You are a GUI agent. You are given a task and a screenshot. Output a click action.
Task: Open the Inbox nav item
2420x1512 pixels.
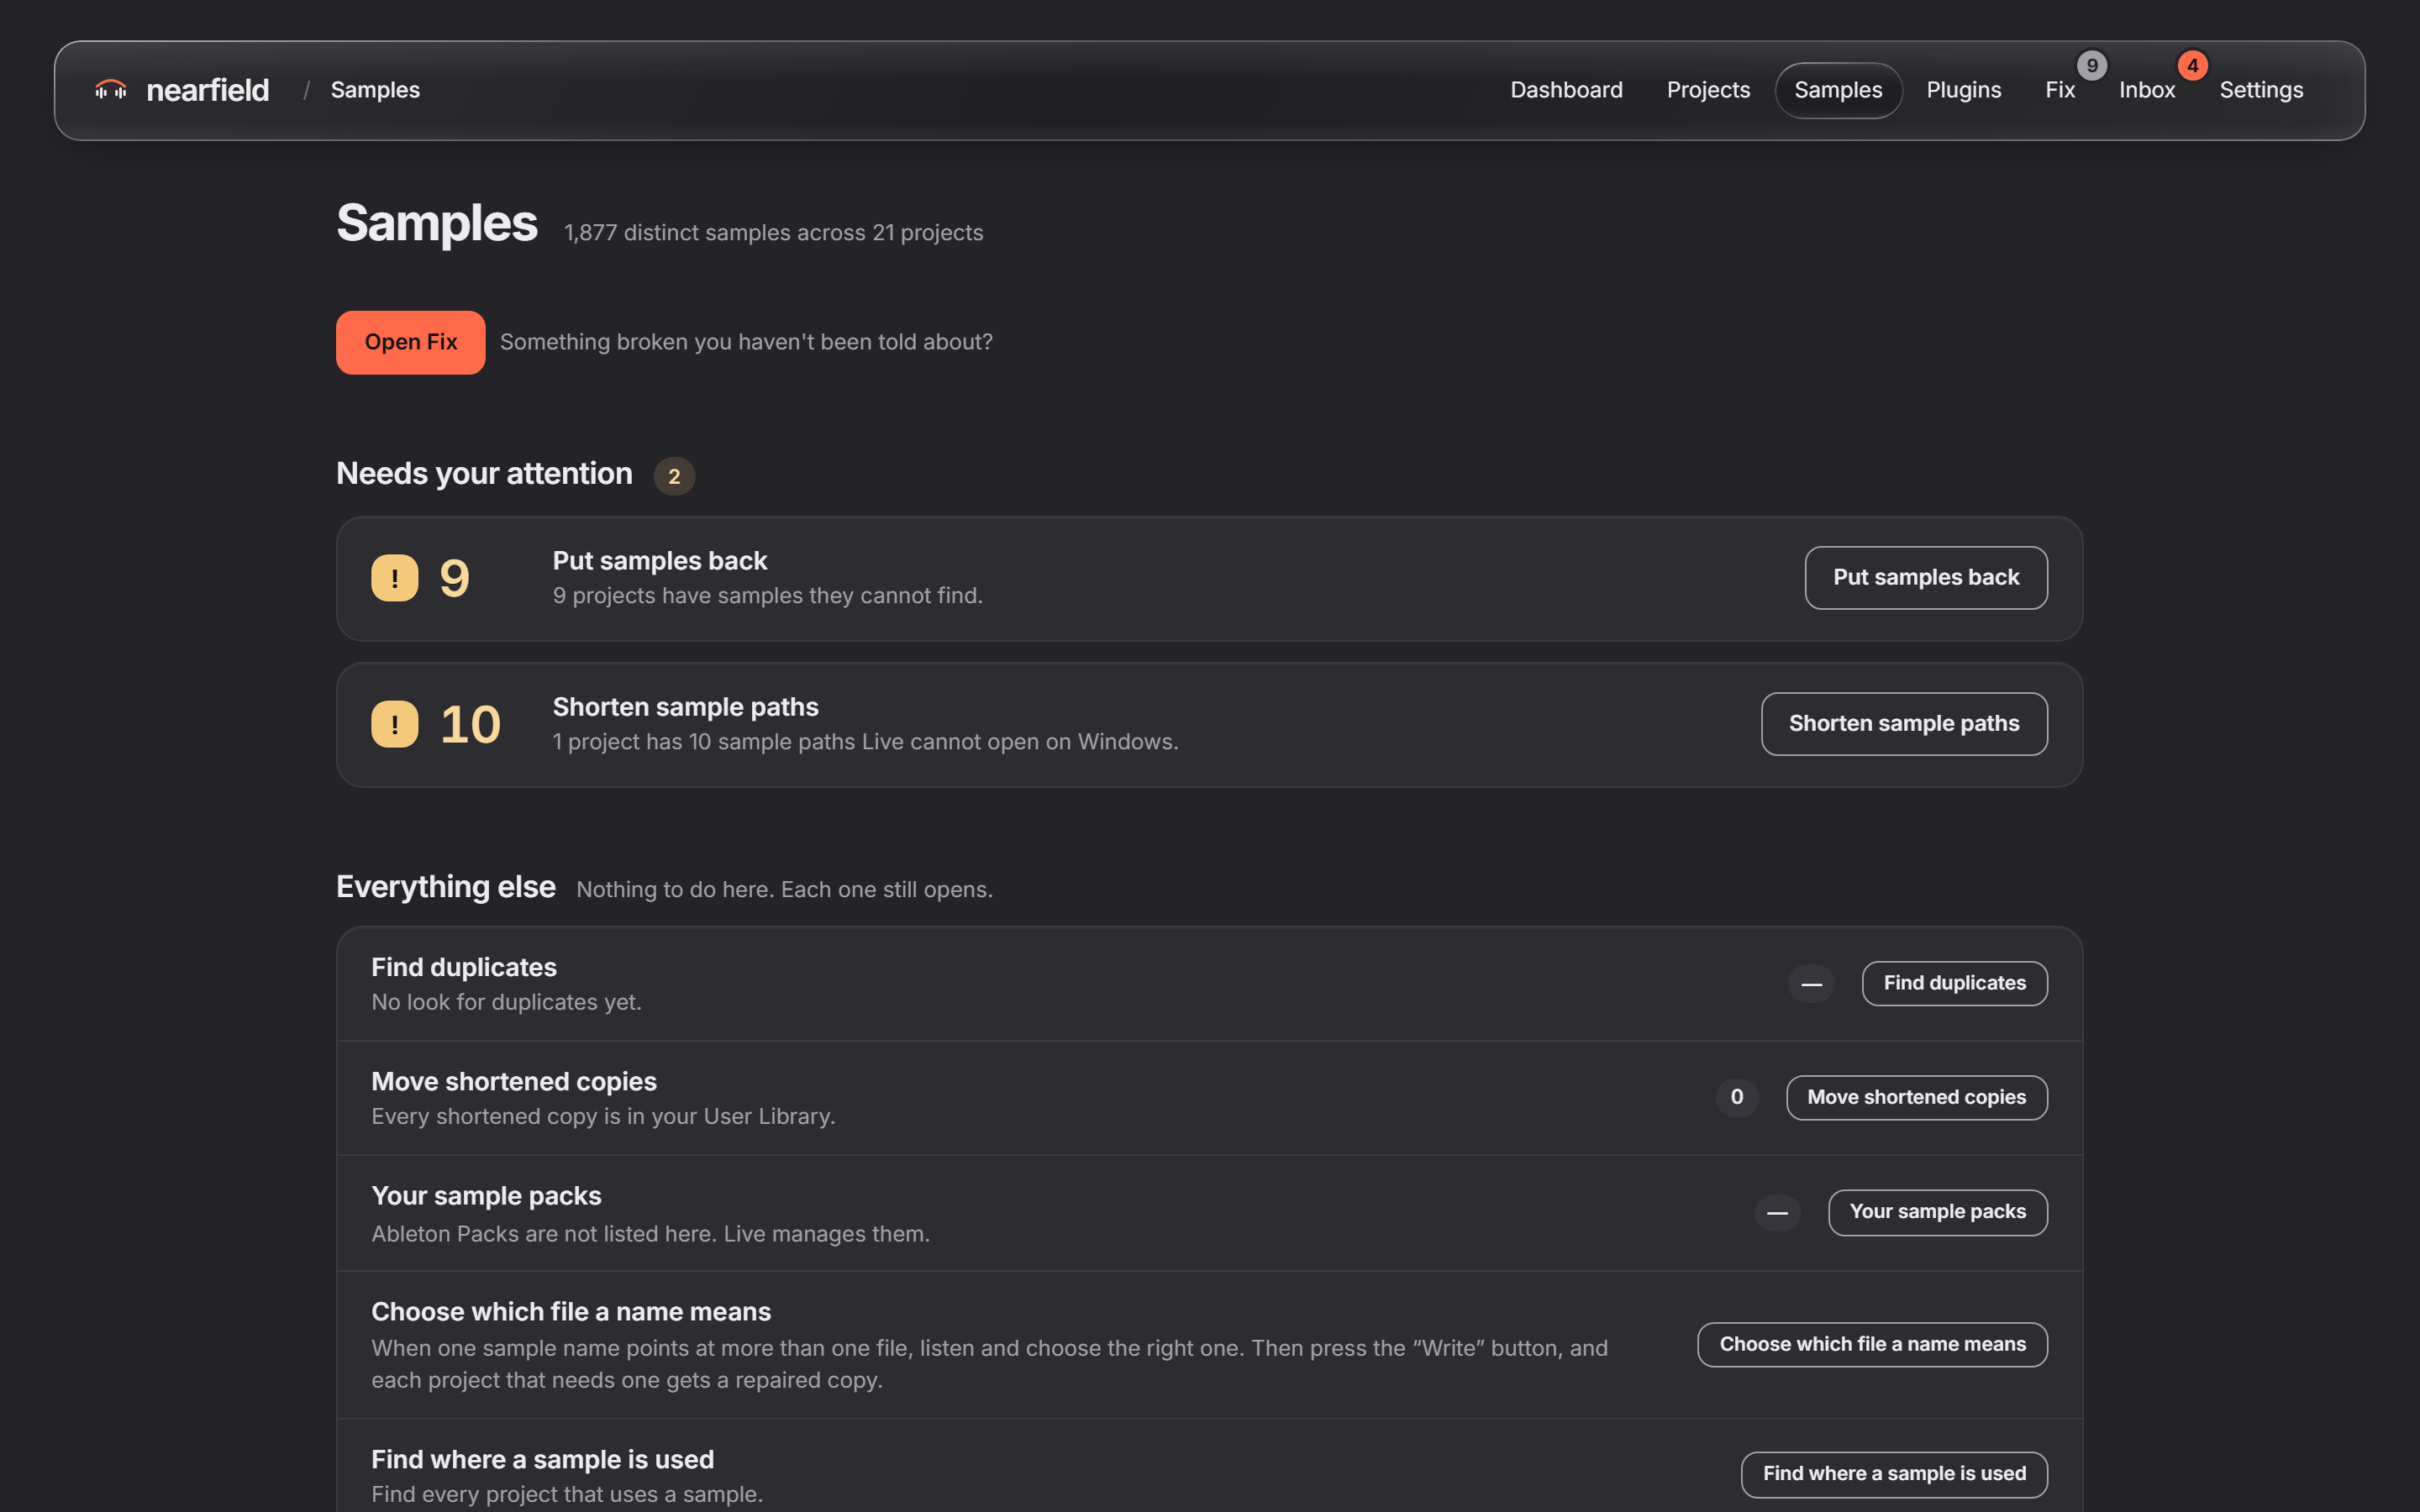[2147, 90]
